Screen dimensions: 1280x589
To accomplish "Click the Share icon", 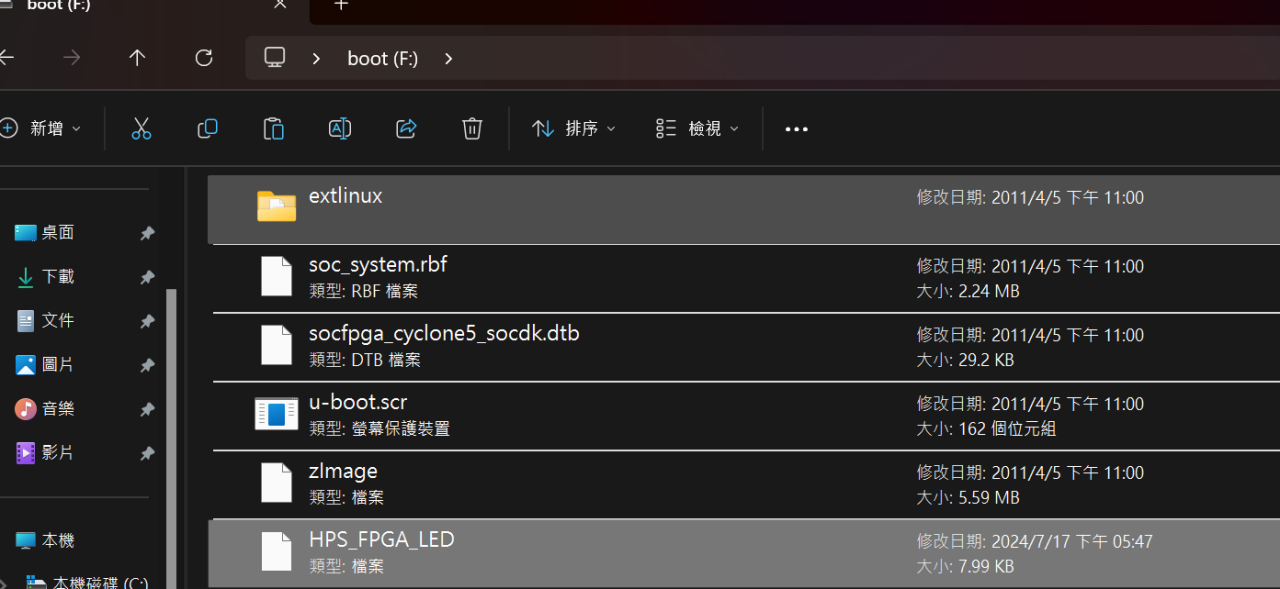I will [405, 128].
